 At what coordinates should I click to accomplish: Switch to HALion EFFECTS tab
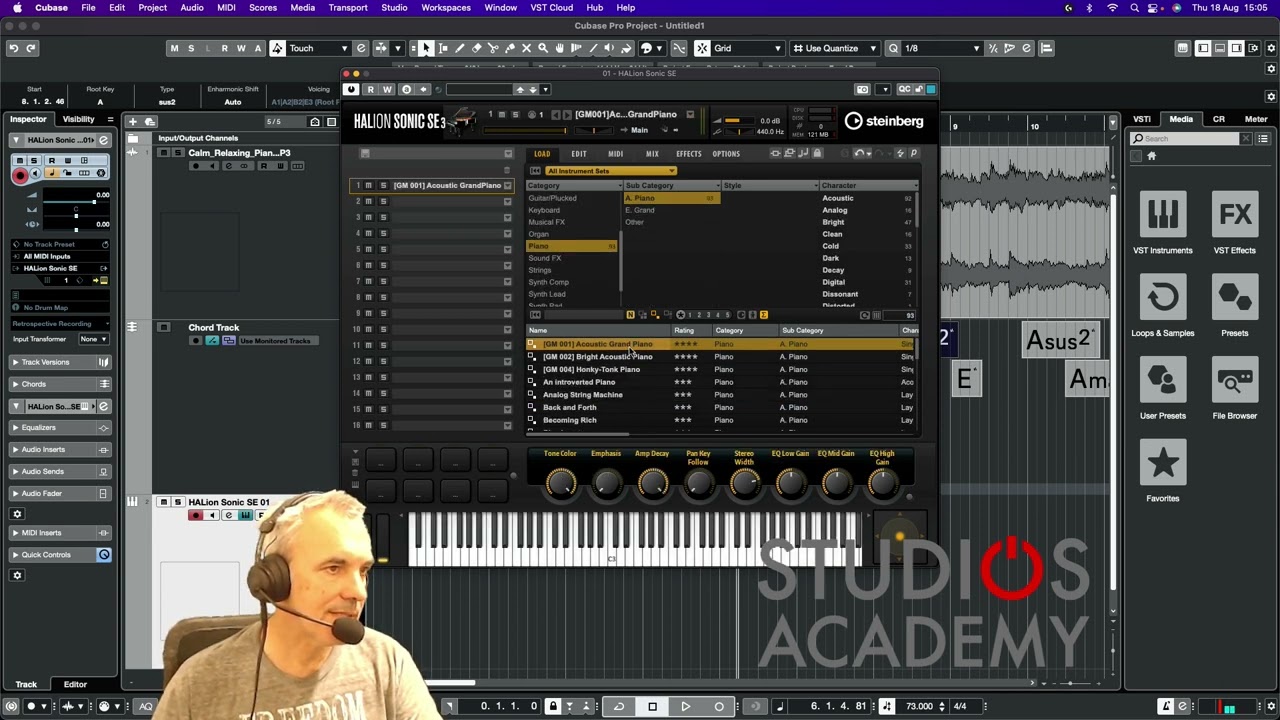(689, 154)
